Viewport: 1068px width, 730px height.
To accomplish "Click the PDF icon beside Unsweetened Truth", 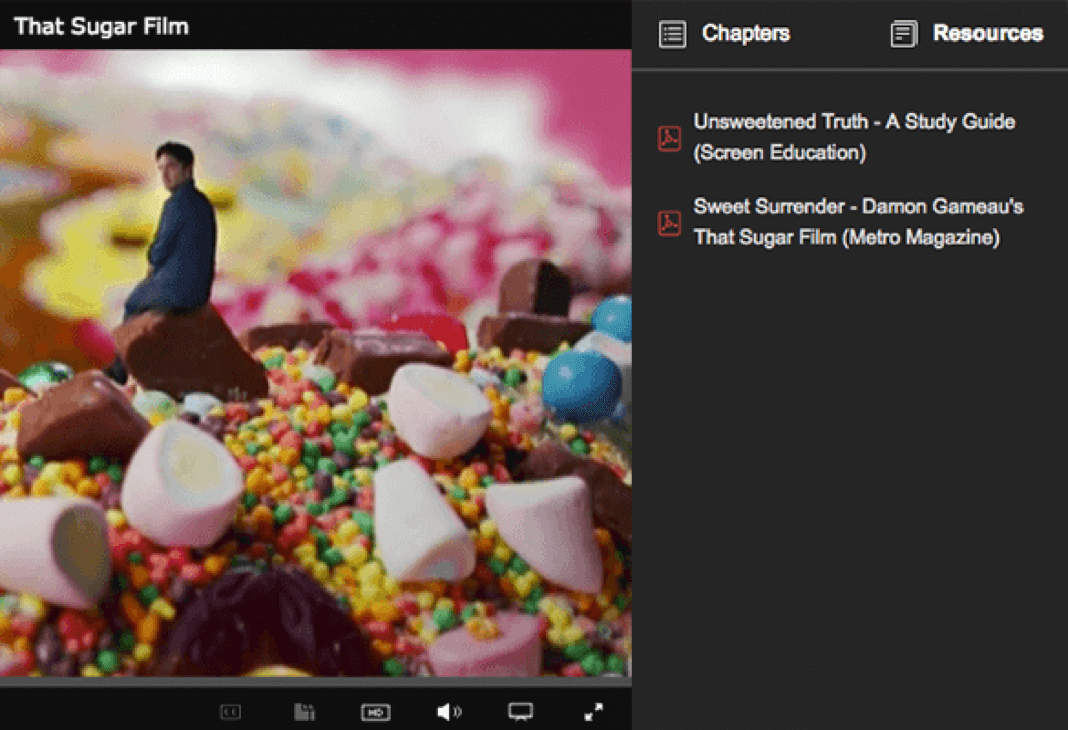I will click(669, 138).
